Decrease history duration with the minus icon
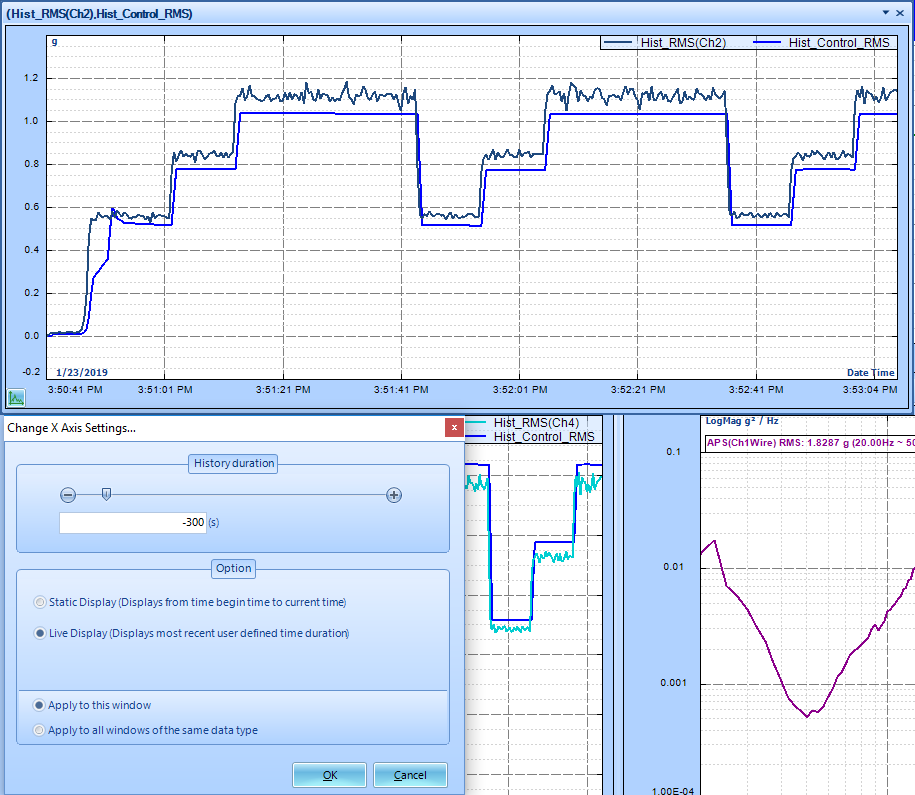The width and height of the screenshot is (915, 795). pyautogui.click(x=68, y=496)
